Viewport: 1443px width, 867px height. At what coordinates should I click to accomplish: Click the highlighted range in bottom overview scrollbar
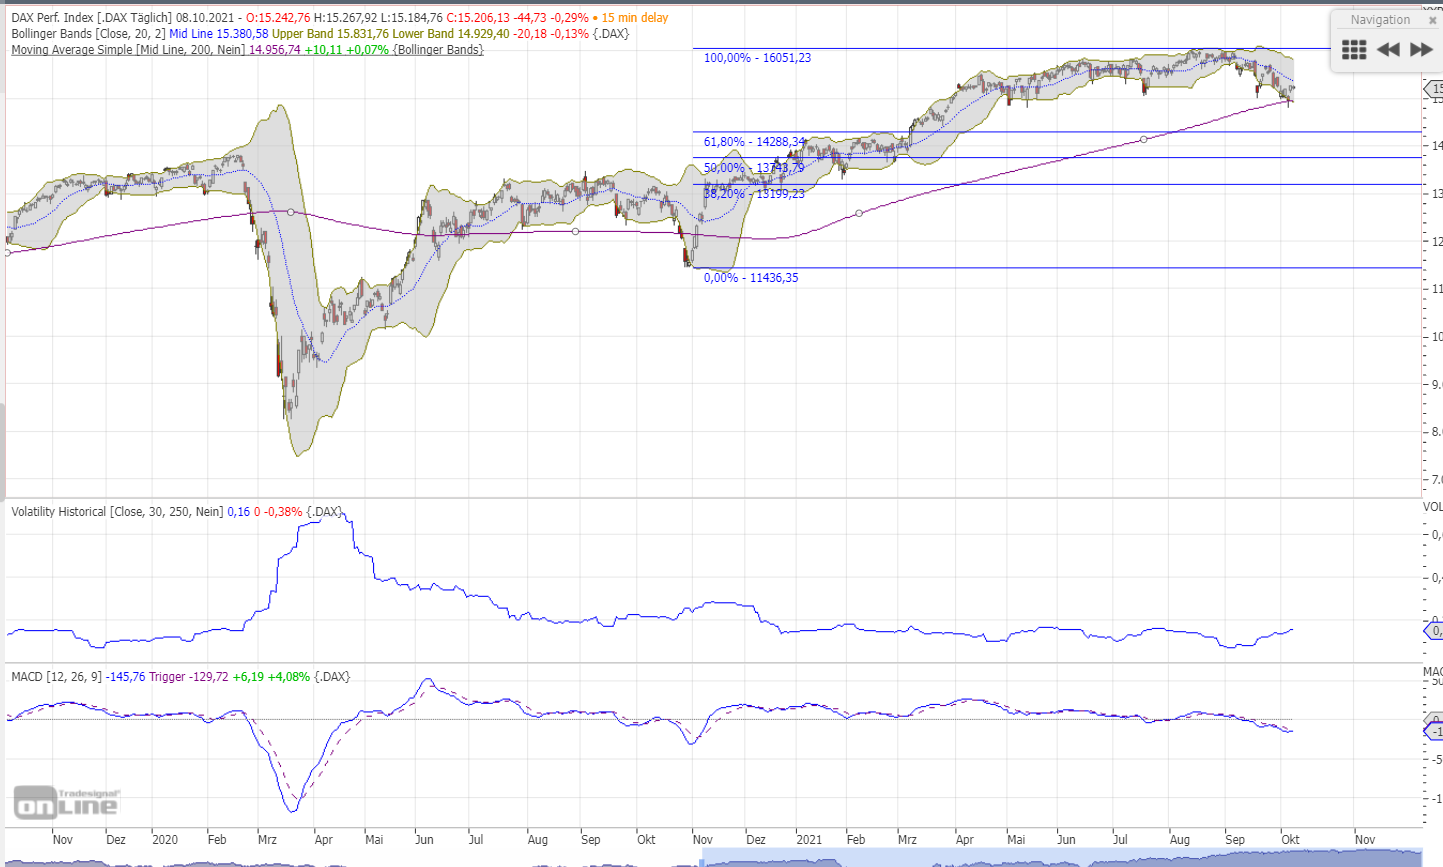point(1060,858)
